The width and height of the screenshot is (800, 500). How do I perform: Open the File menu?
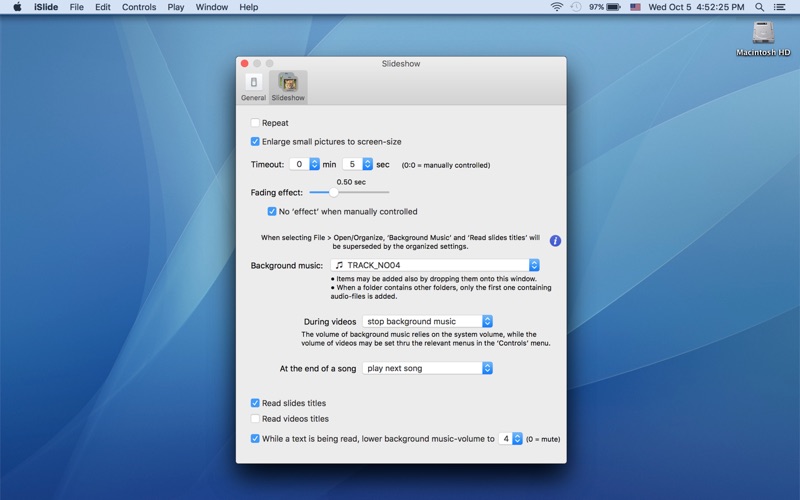pyautogui.click(x=77, y=7)
